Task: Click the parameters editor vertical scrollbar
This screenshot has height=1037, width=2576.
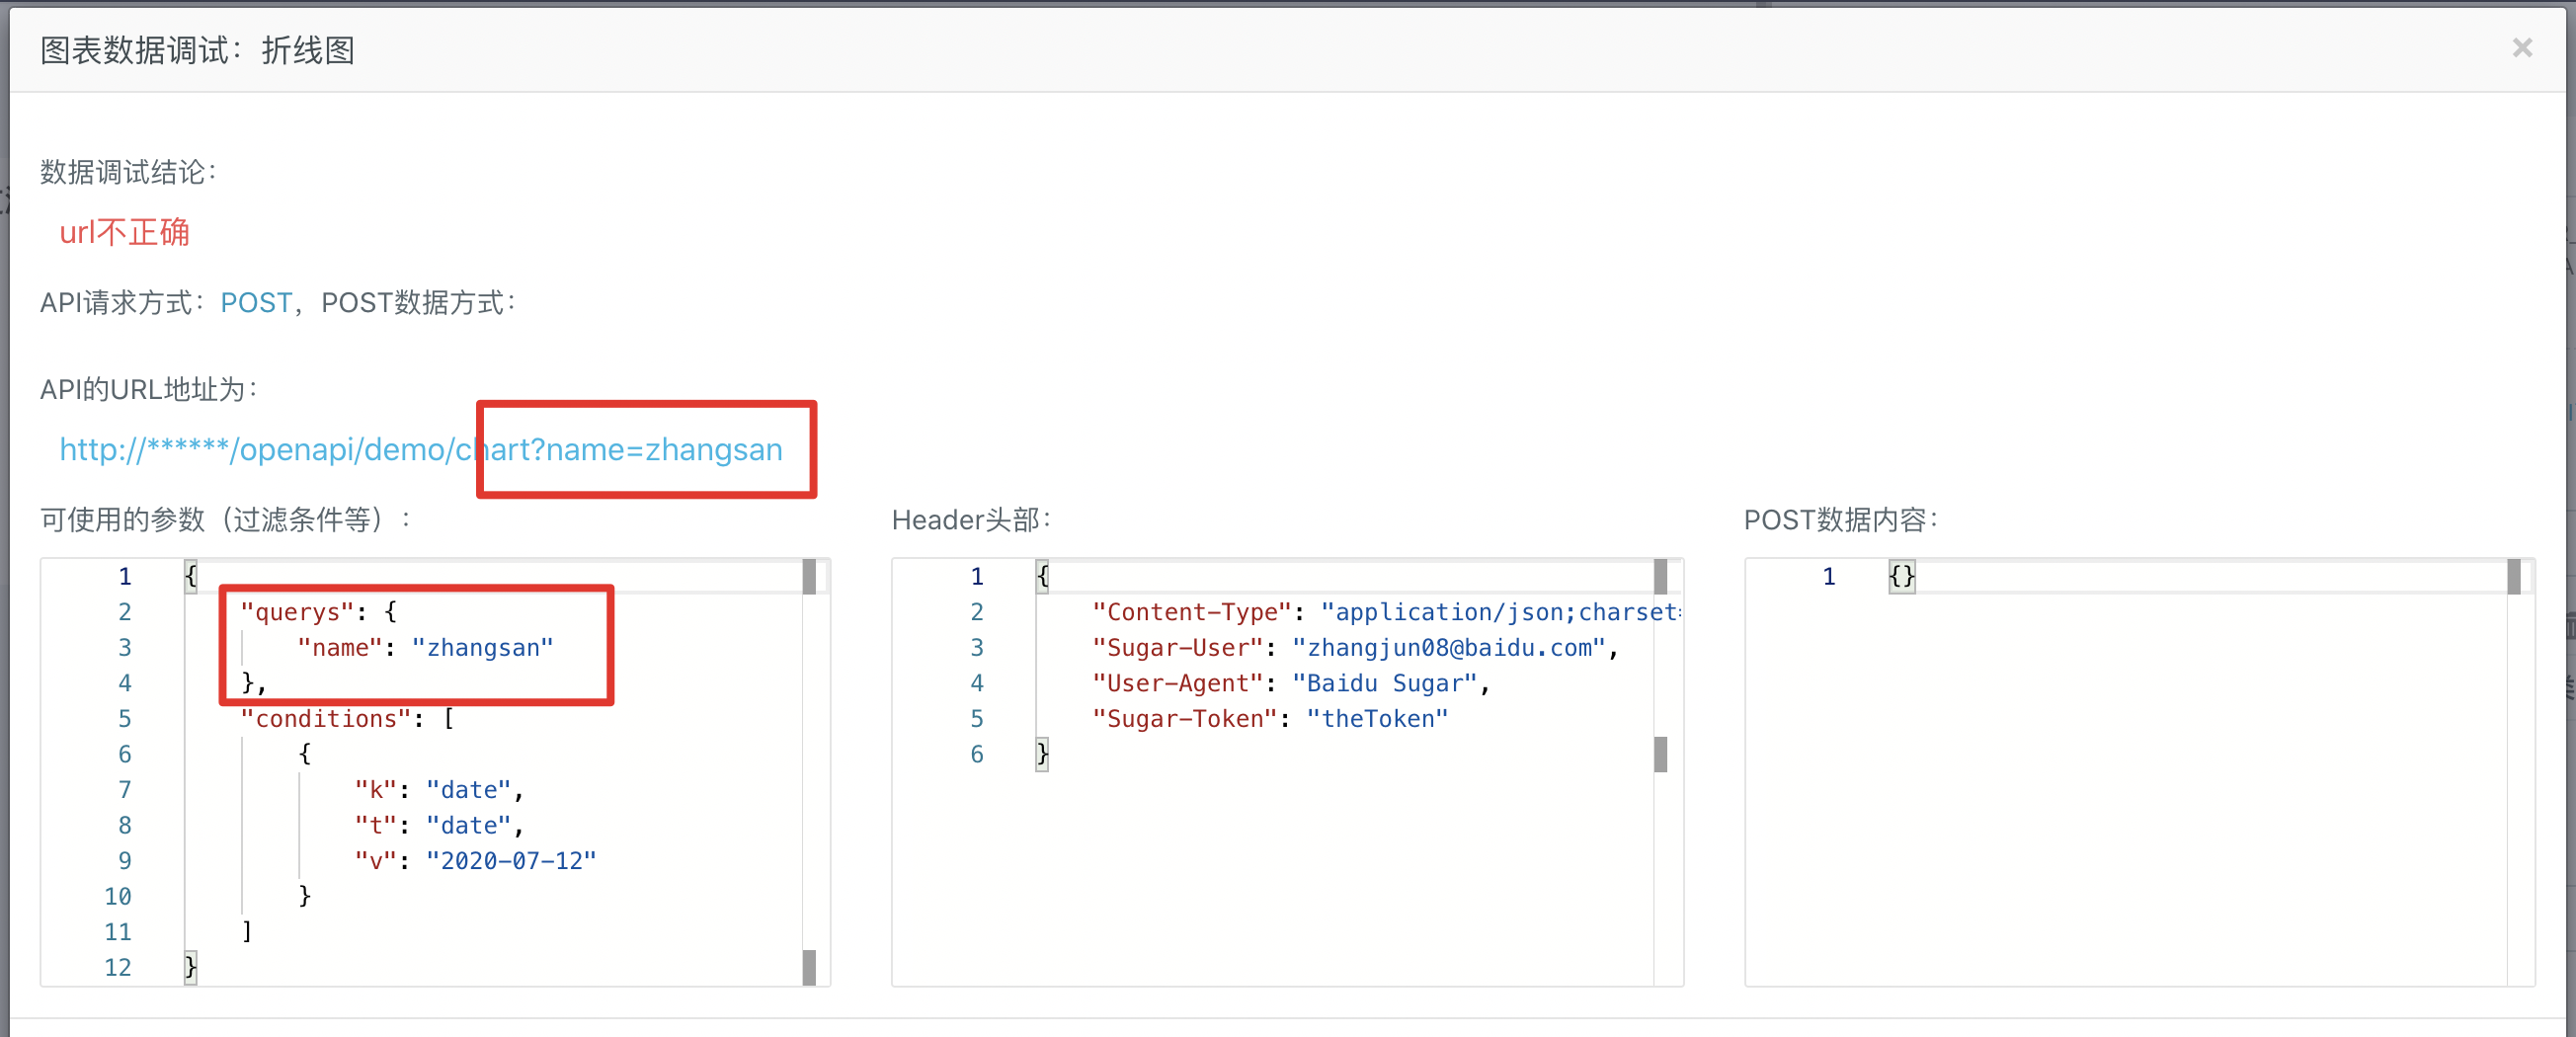Action: point(809,770)
